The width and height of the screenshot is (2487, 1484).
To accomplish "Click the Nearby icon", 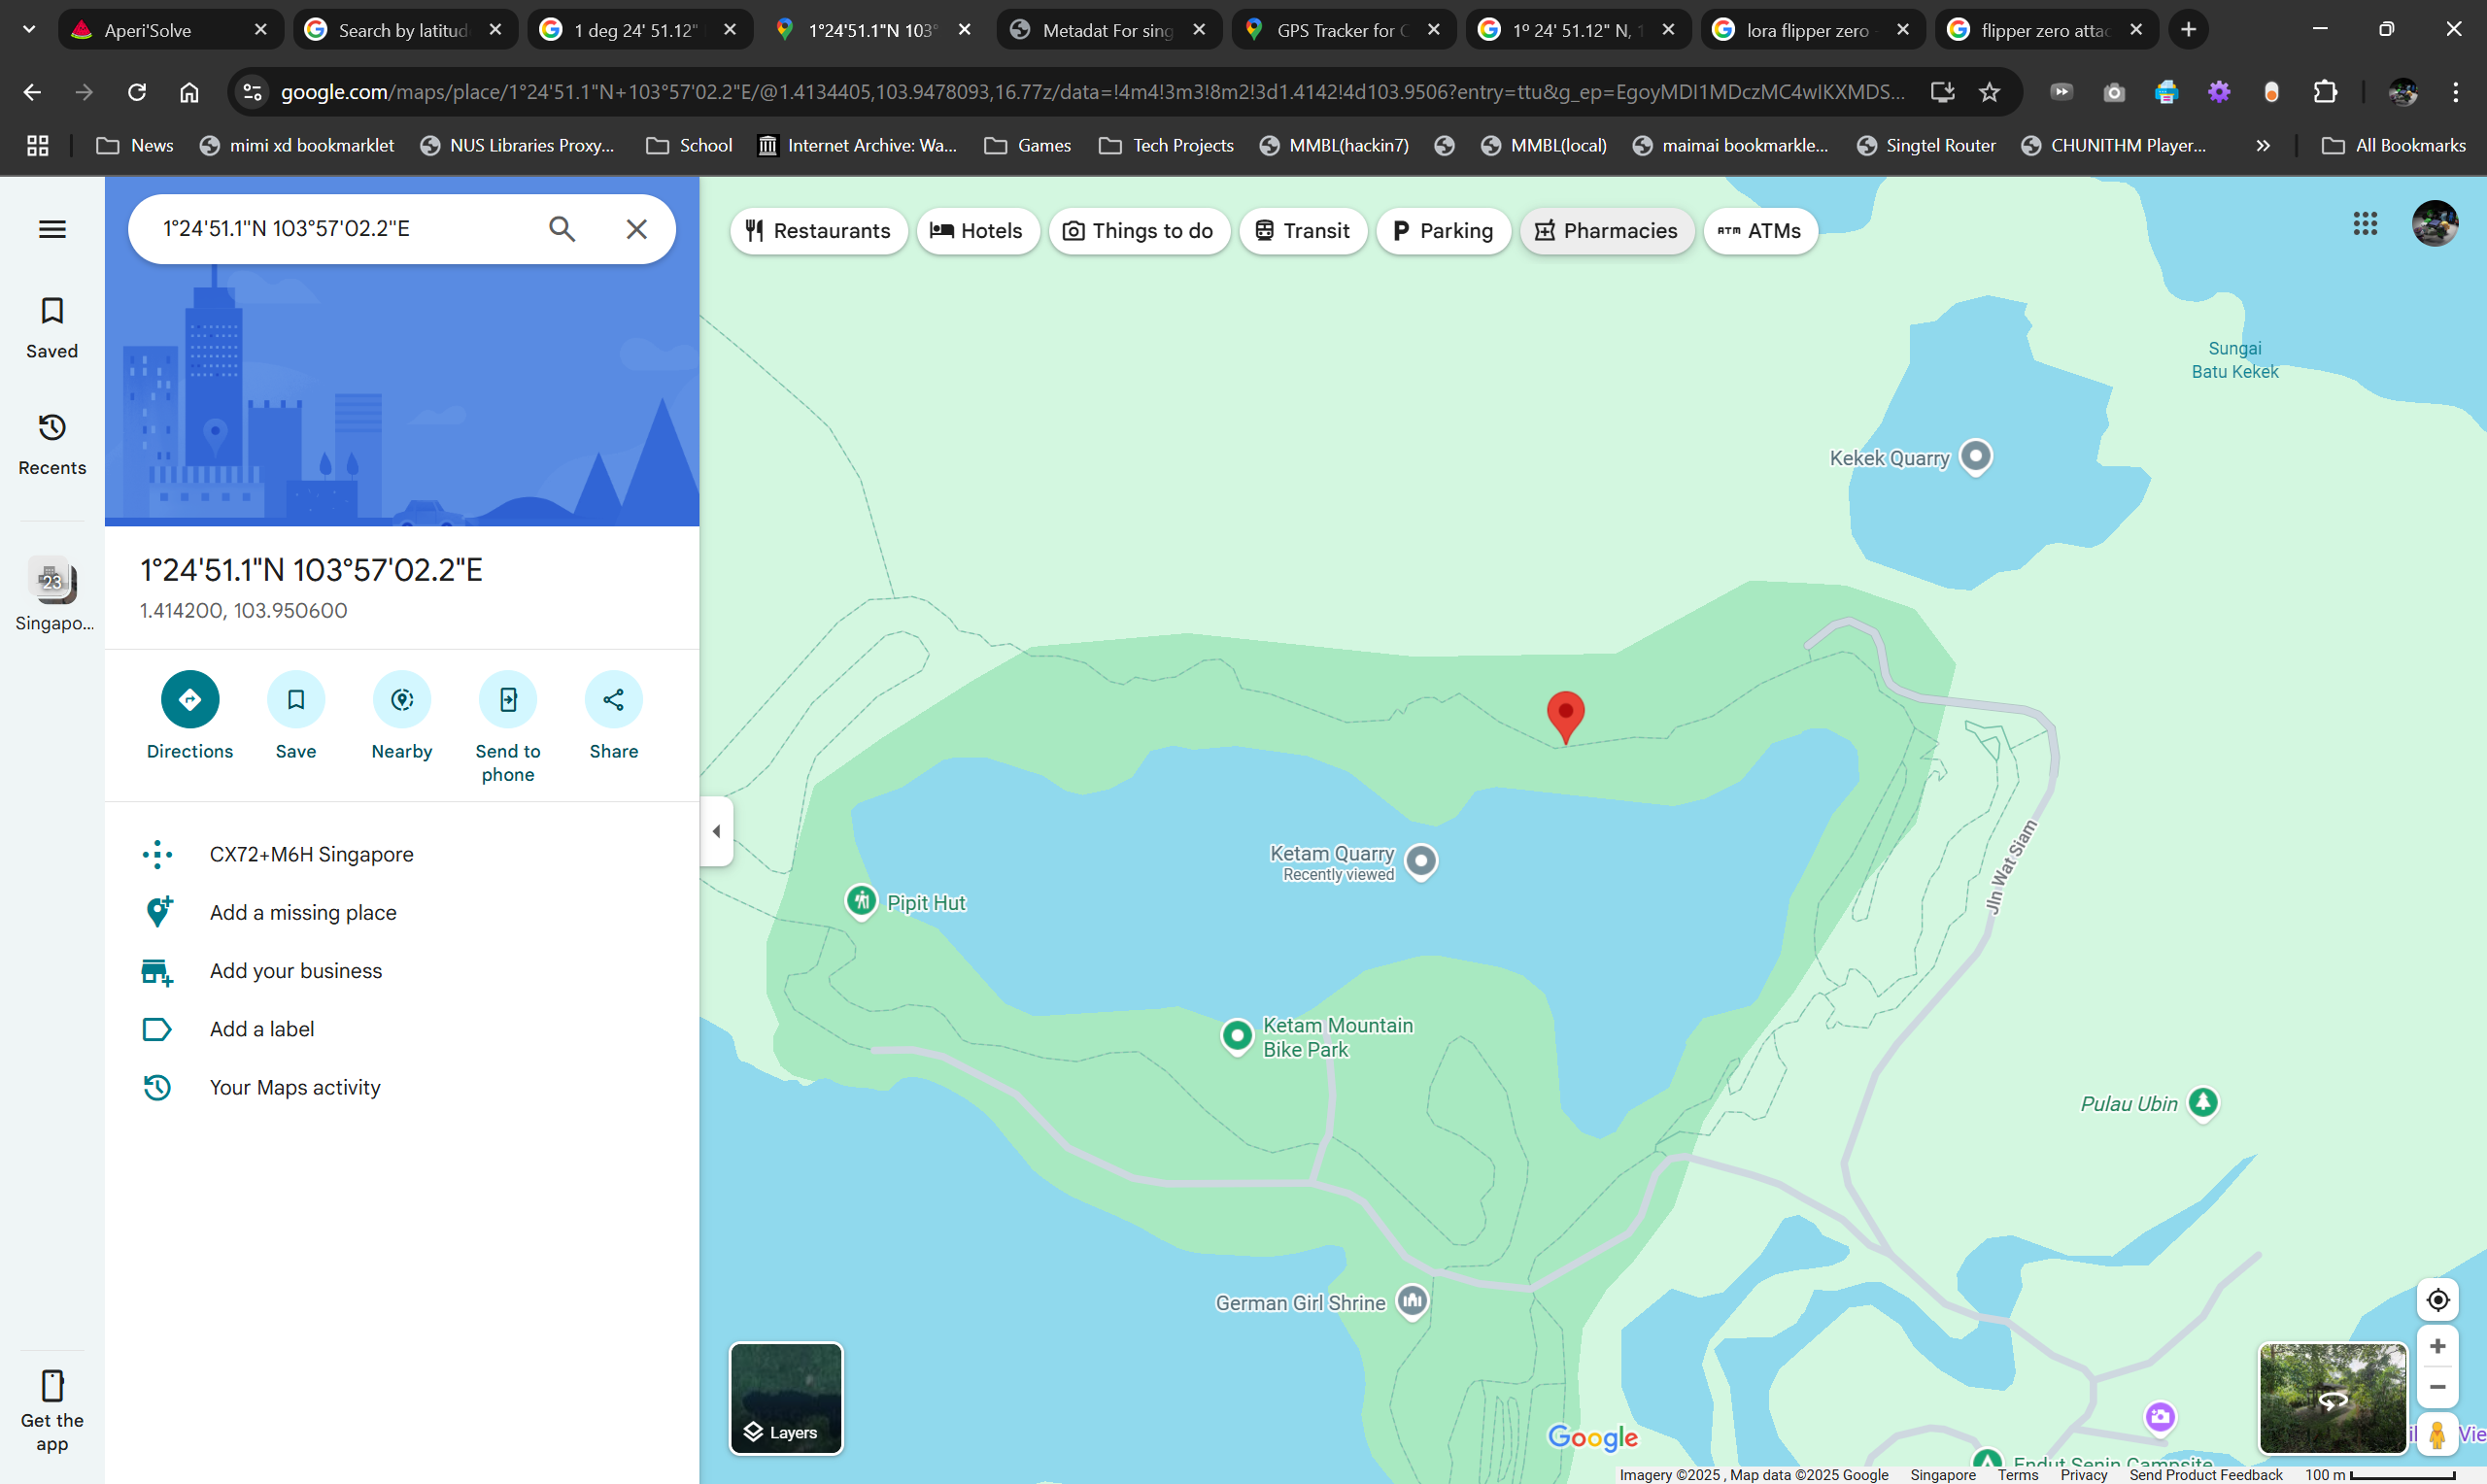I will point(401,699).
